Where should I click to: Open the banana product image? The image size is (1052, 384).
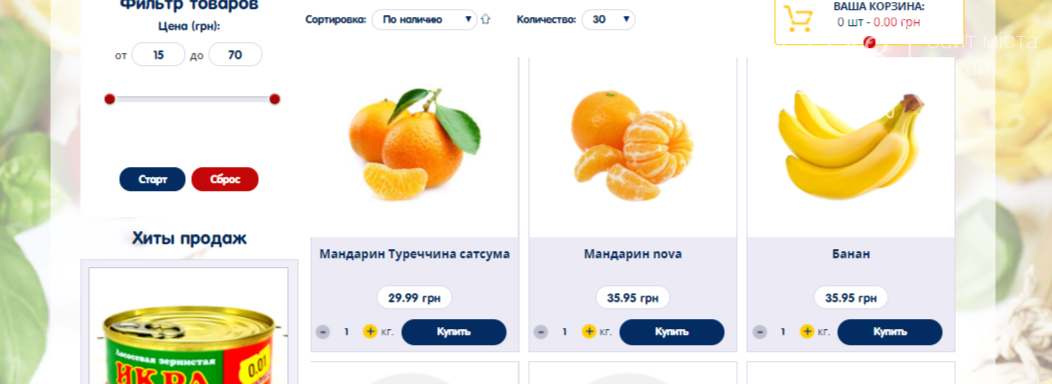point(851,146)
